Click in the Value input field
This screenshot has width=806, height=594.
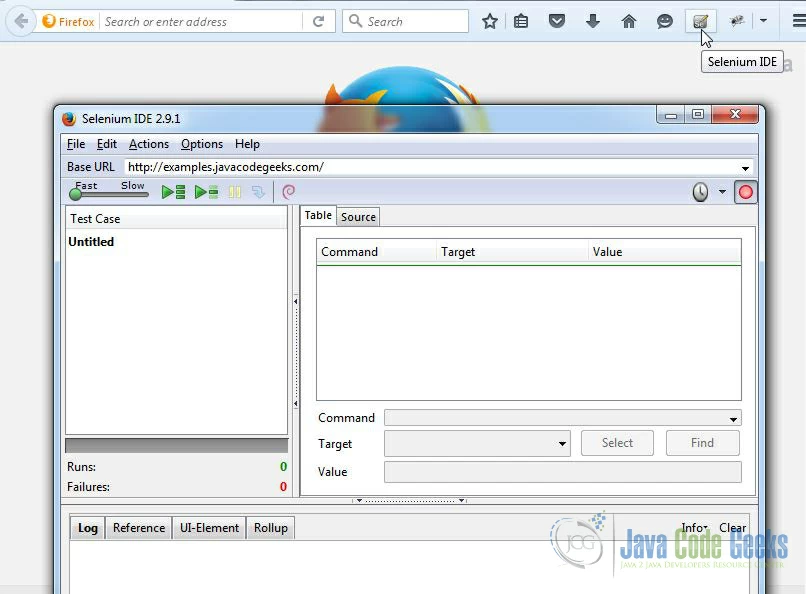click(562, 472)
